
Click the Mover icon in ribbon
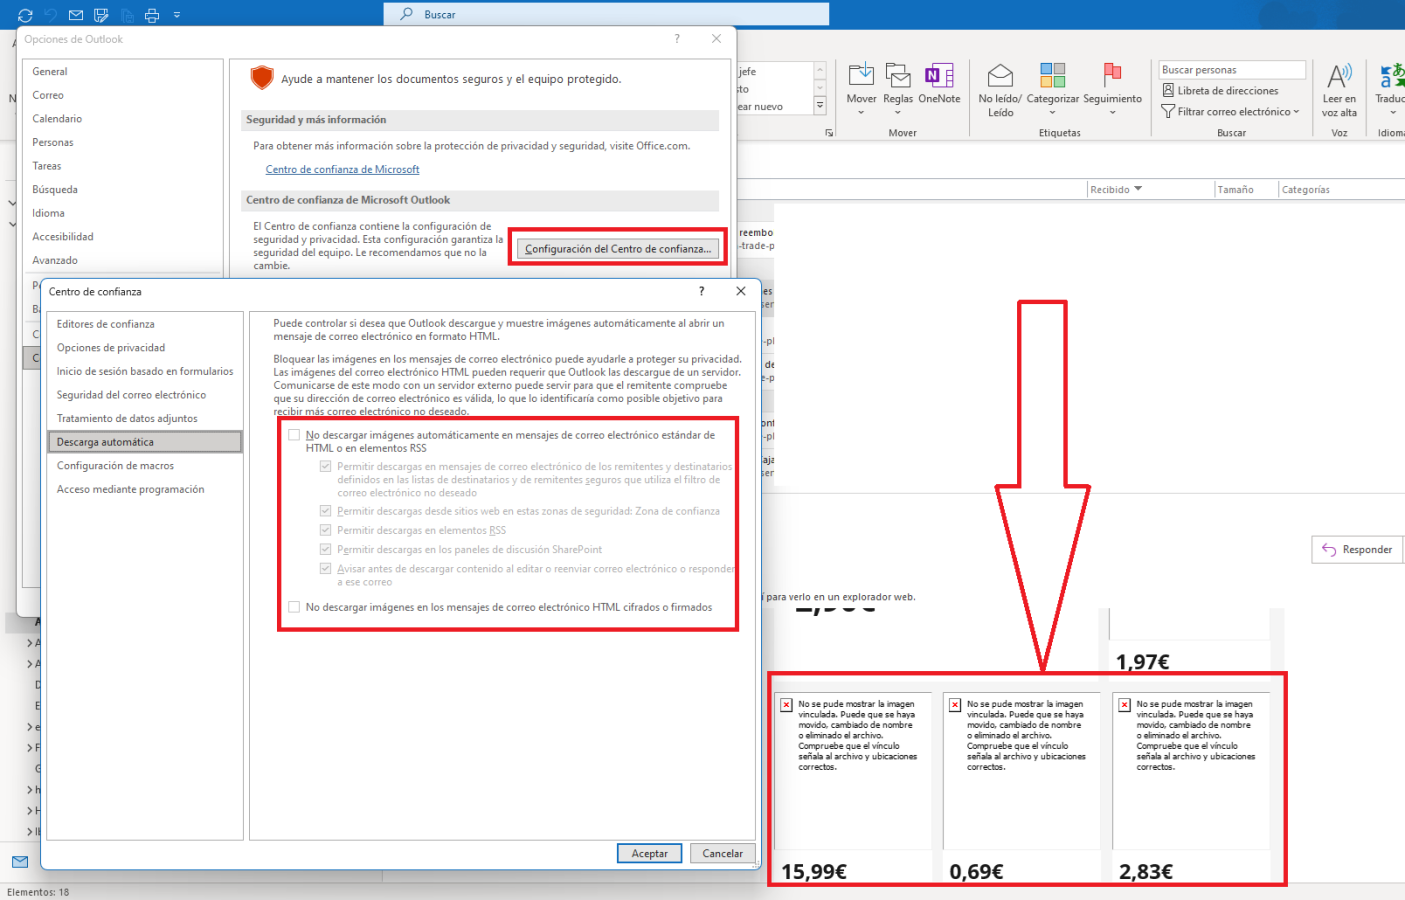860,76
